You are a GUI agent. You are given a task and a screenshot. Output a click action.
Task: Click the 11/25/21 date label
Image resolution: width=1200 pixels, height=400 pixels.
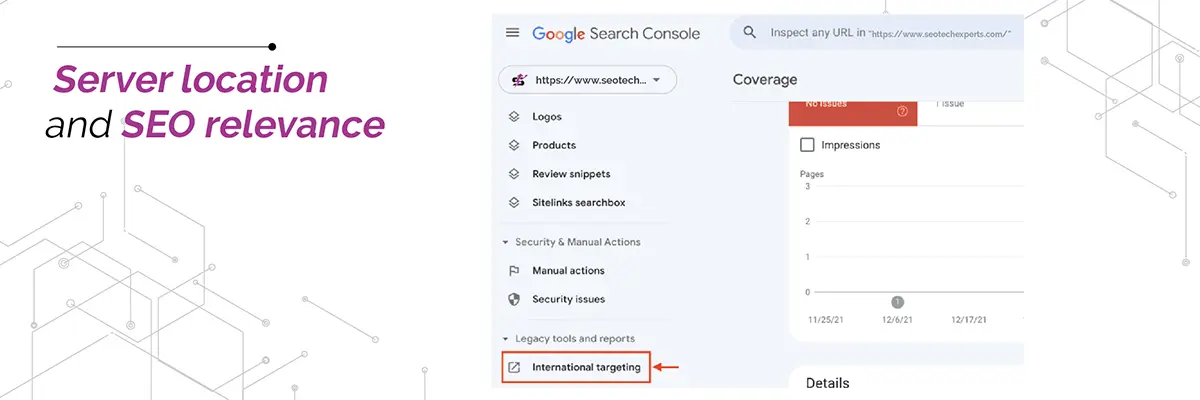coord(827,321)
